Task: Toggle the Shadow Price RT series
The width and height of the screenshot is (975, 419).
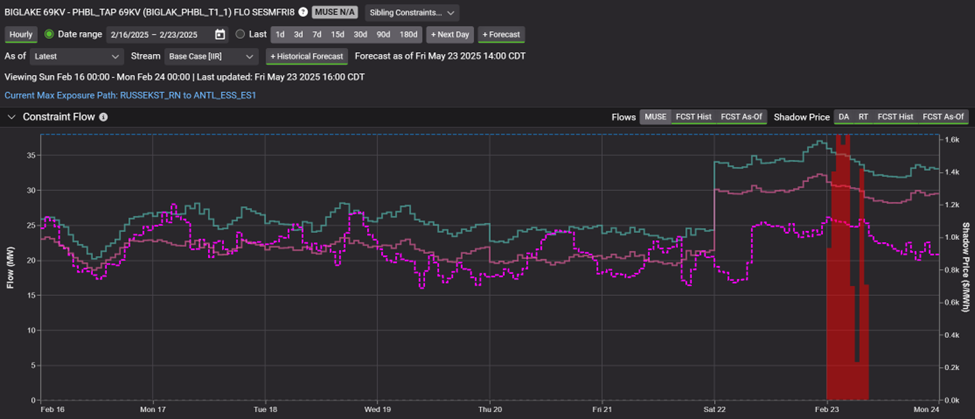Action: (863, 117)
